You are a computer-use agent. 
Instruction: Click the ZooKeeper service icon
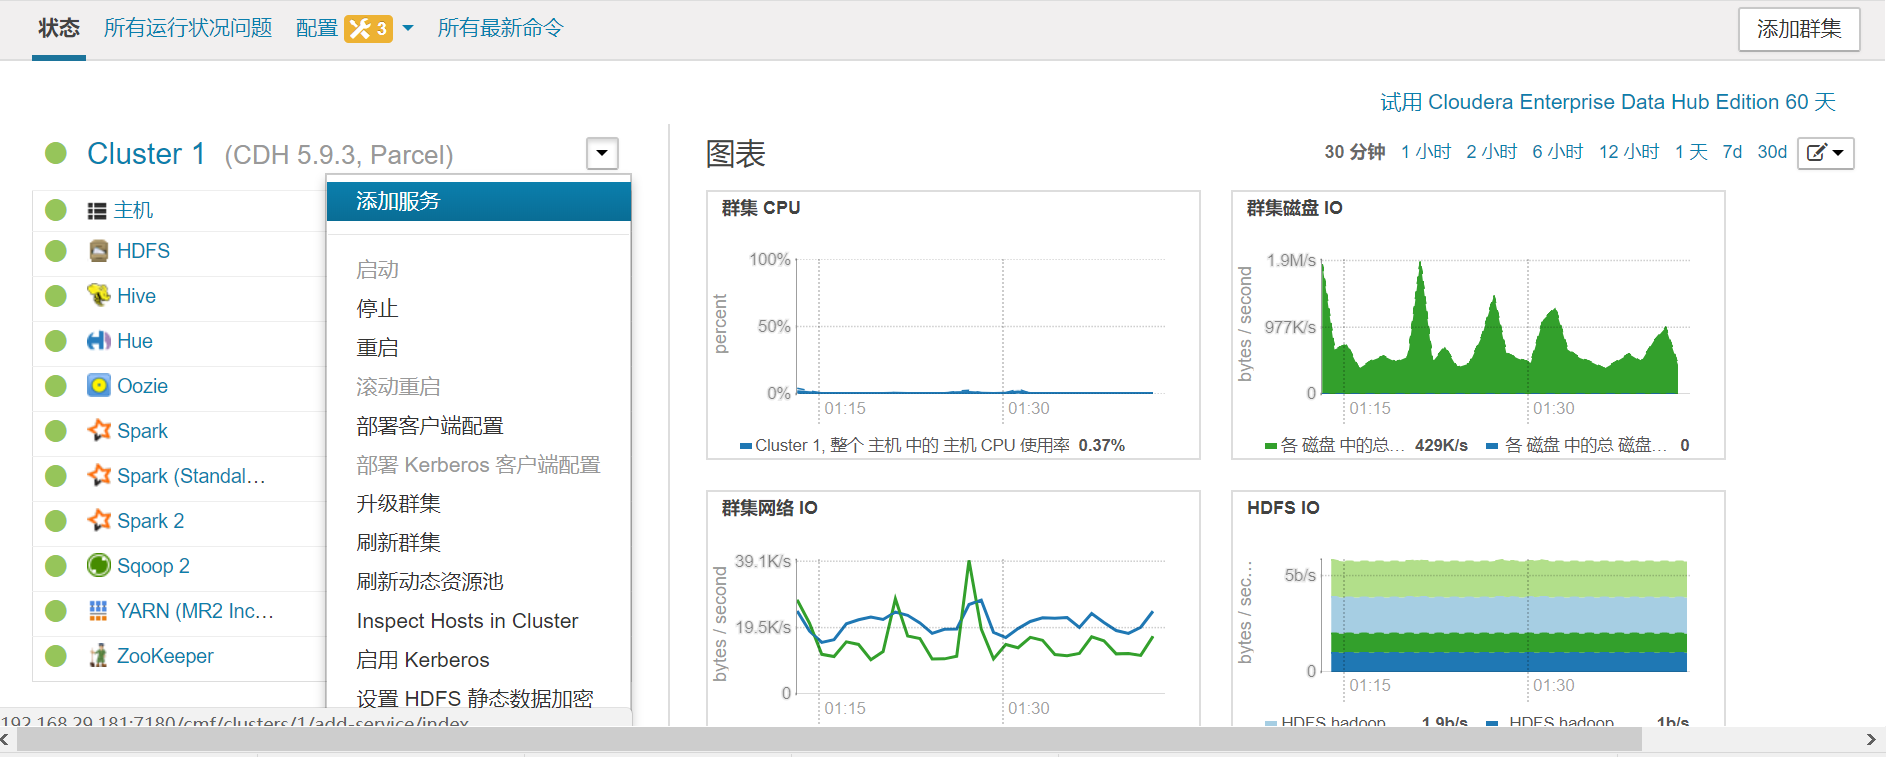(98, 656)
